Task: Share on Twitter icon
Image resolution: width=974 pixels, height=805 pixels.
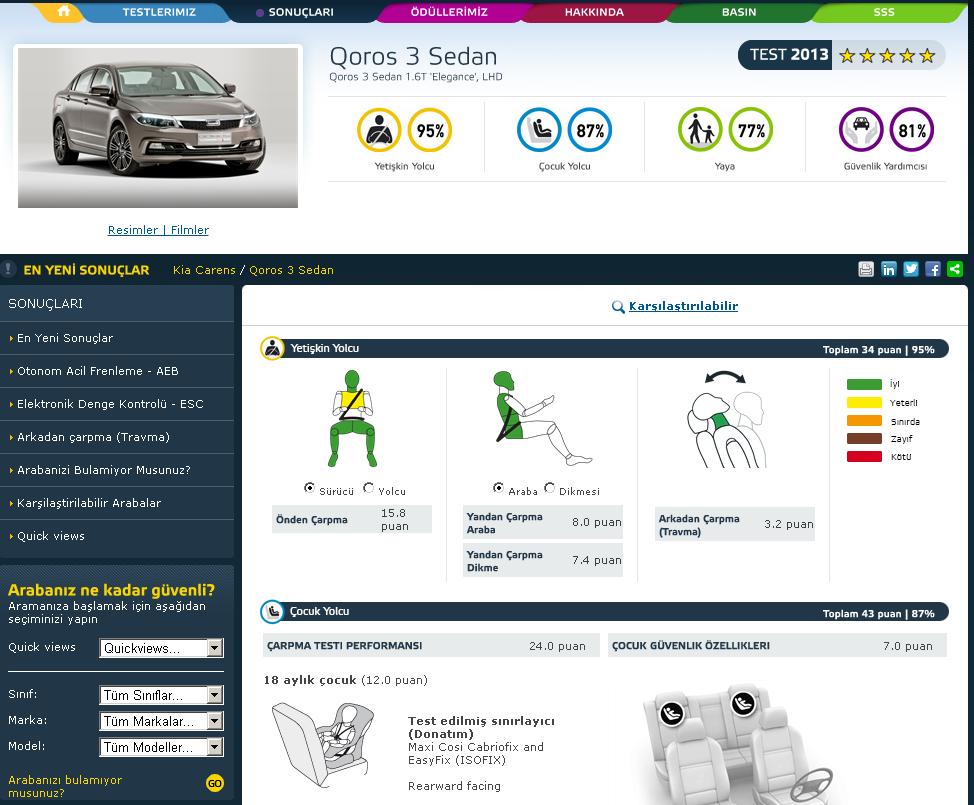Action: (911, 269)
